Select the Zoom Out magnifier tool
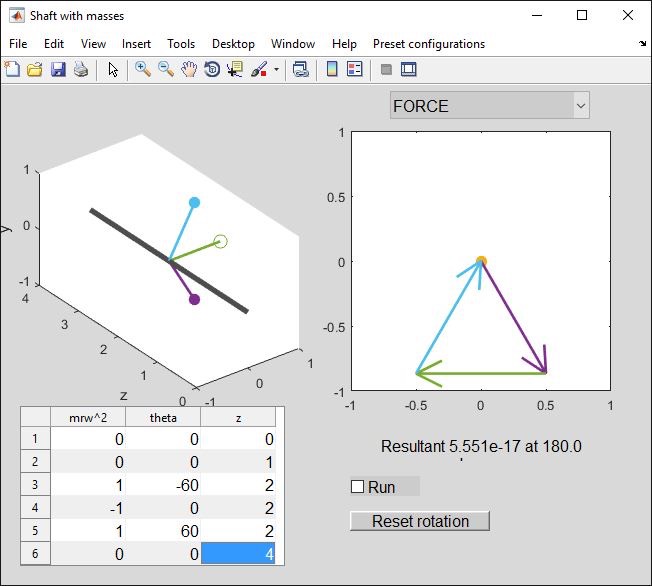 pyautogui.click(x=166, y=69)
